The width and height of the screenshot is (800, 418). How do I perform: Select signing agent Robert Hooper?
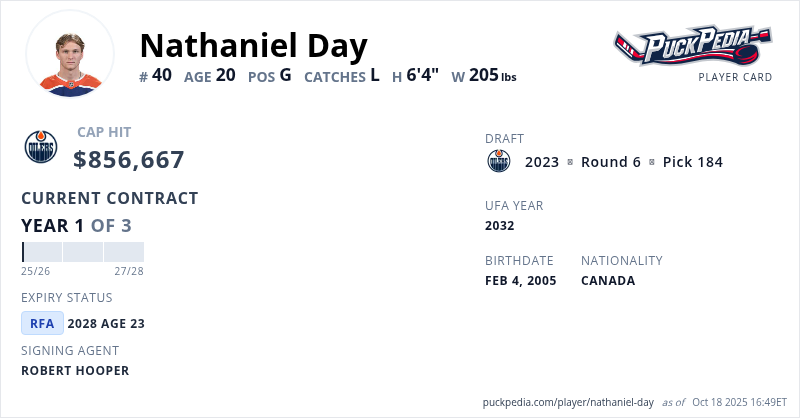(75, 371)
